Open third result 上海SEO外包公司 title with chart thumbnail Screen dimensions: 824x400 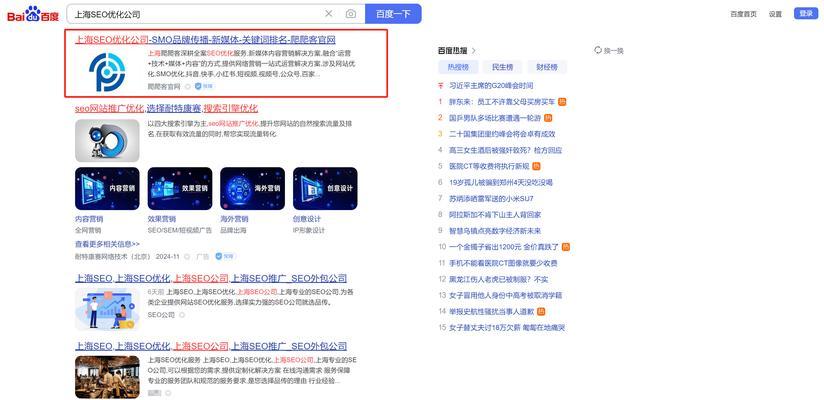[211, 278]
